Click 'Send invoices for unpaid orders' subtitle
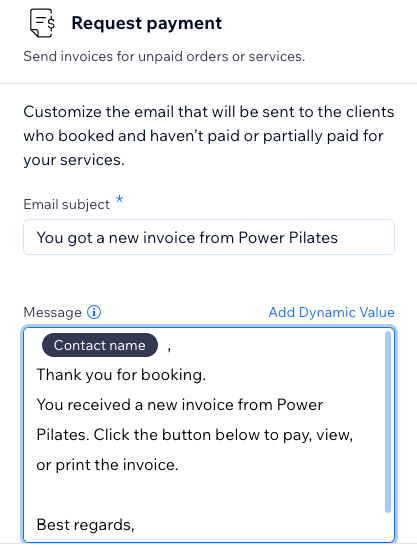The height and width of the screenshot is (548, 417). [164, 56]
